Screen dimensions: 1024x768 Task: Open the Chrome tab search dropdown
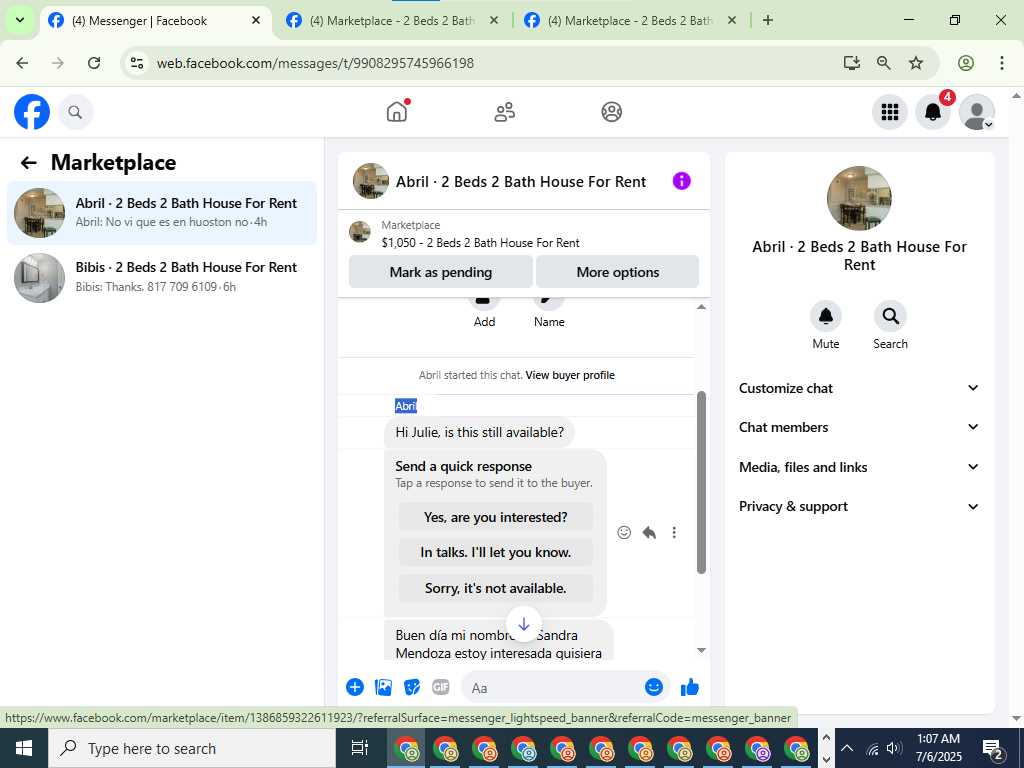coord(20,20)
